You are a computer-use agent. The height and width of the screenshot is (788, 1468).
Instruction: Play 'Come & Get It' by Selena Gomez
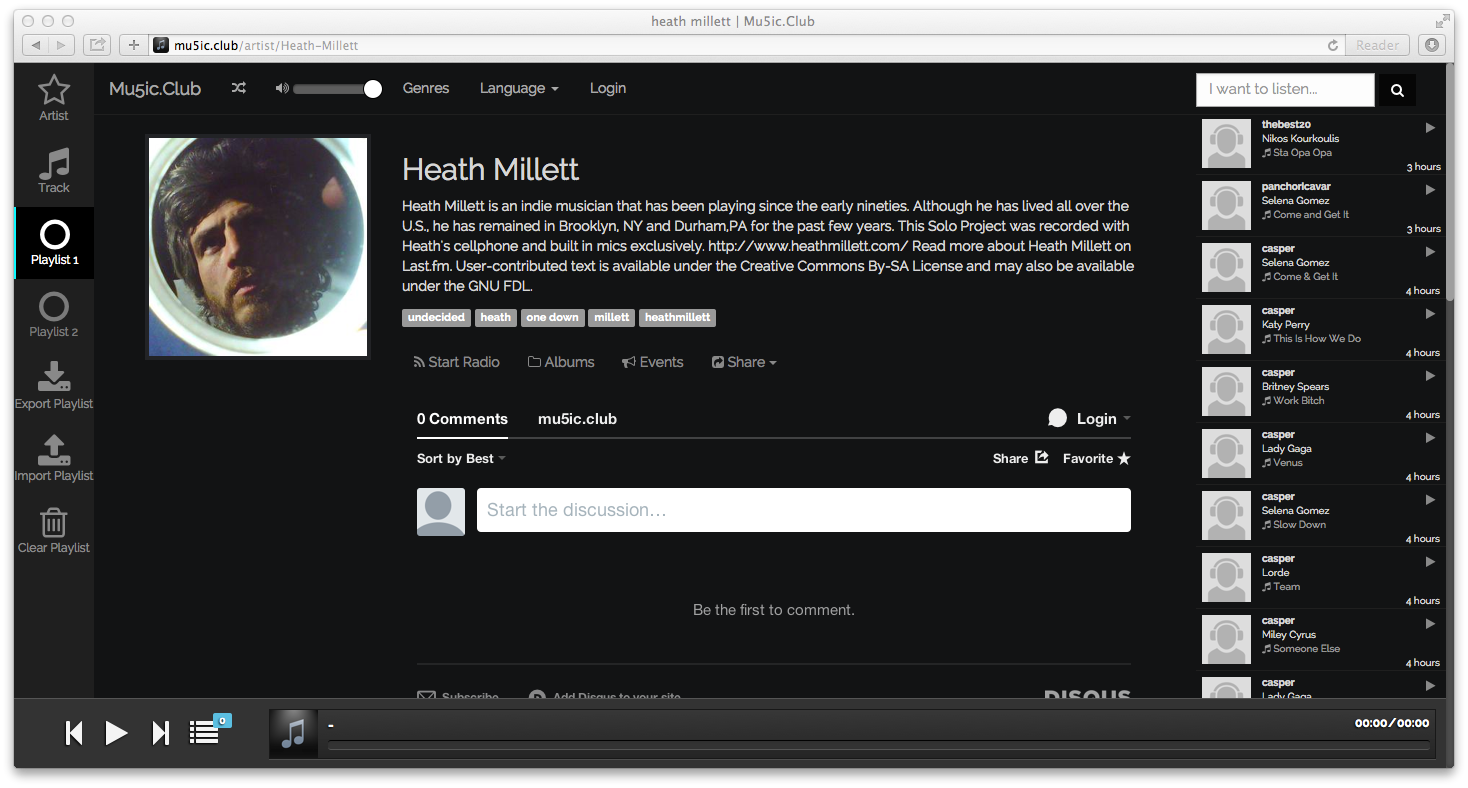pos(1430,251)
